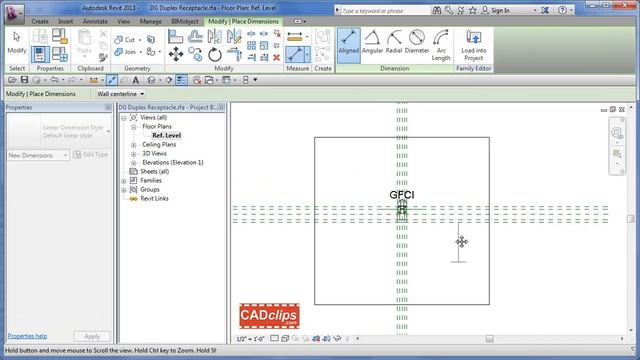
Task: Select the Mirror Pick Axis tool
Action: pyautogui.click(x=215, y=37)
